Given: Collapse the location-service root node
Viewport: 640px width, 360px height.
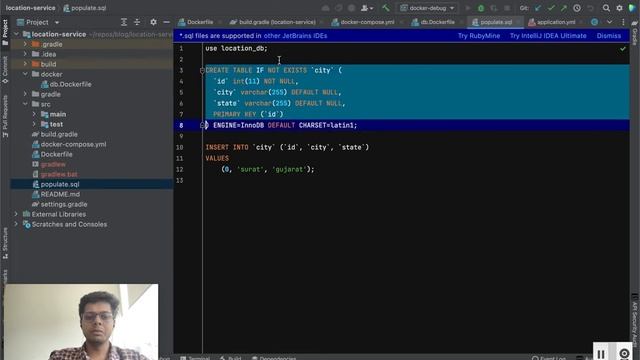Looking at the screenshot, I should pyautogui.click(x=16, y=34).
